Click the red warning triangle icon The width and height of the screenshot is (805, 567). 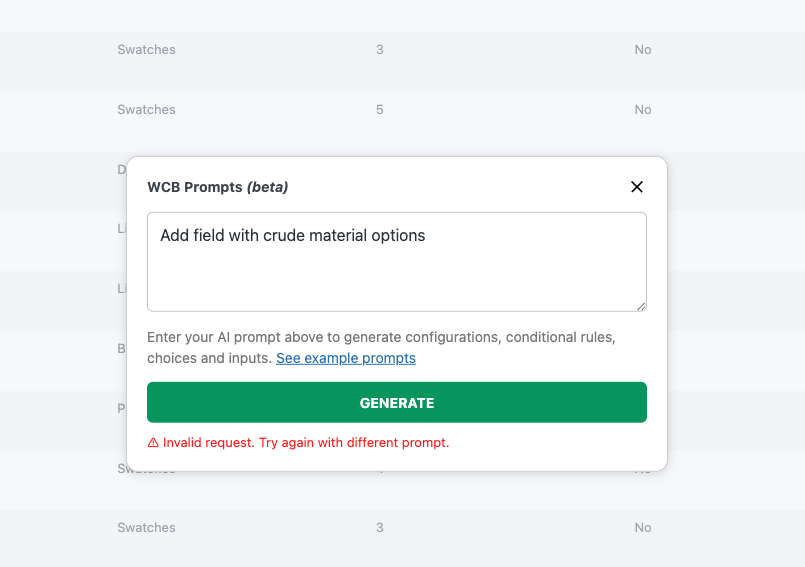[153, 443]
